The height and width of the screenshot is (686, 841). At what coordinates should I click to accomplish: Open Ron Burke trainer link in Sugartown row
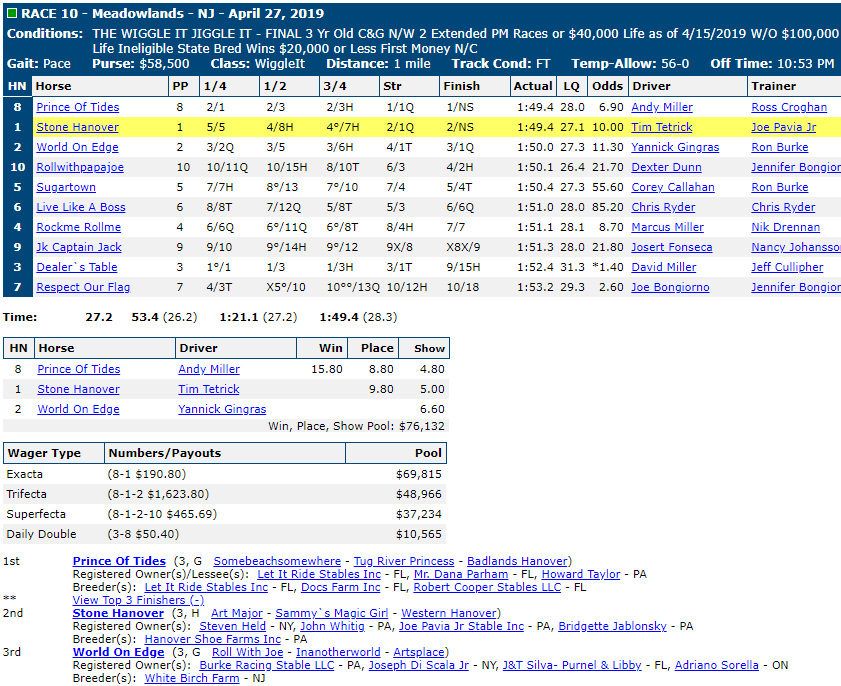(x=780, y=187)
